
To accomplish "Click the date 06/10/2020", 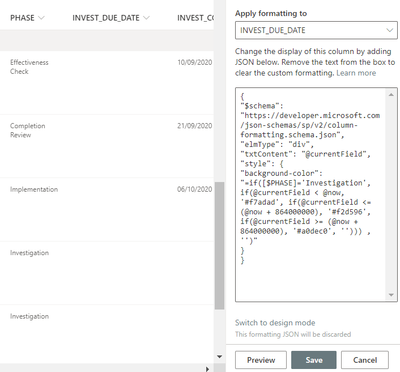I will click(195, 189).
